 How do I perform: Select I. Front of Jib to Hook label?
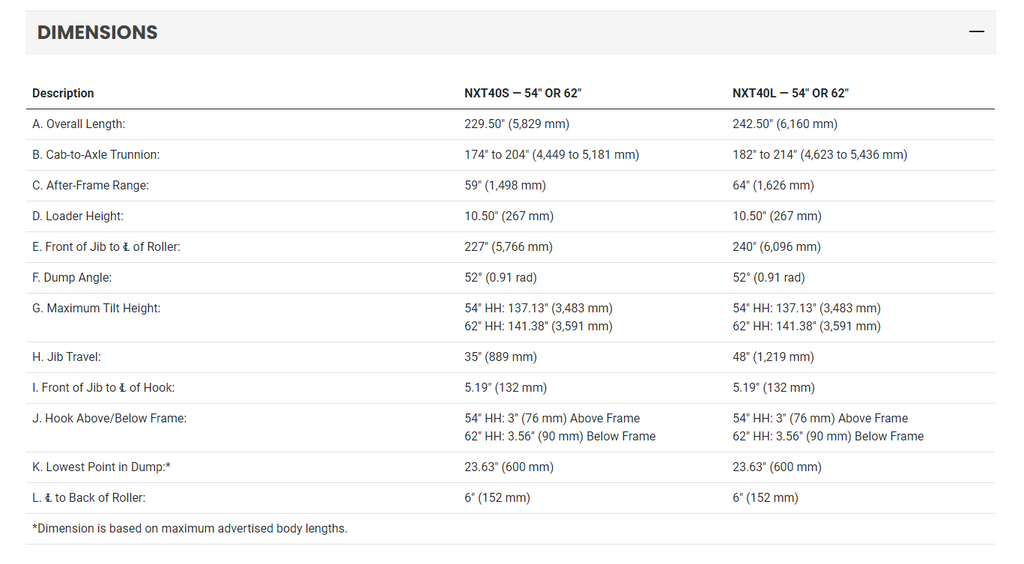coord(104,388)
